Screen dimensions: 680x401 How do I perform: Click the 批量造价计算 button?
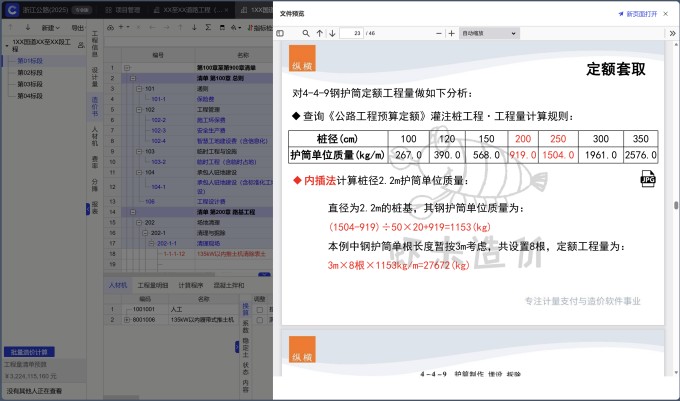click(28, 352)
